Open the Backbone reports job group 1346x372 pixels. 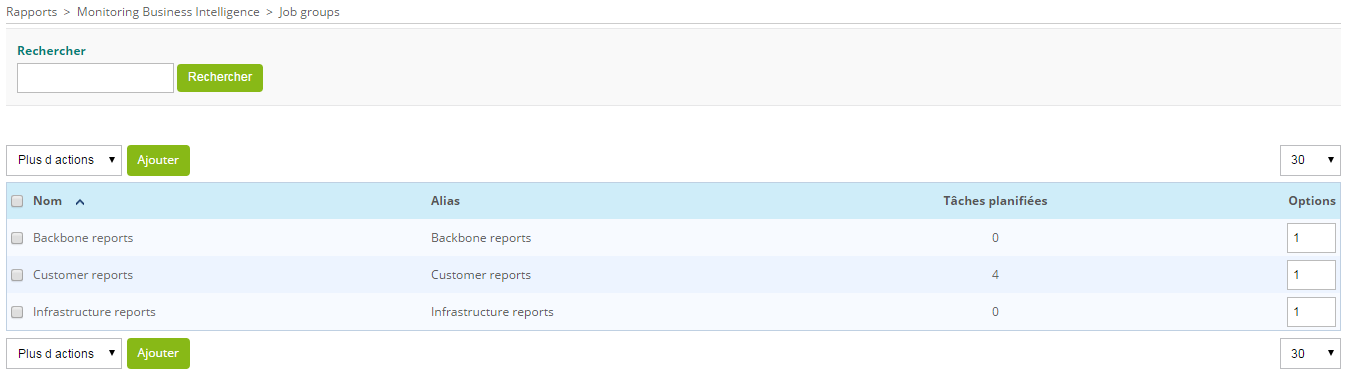pos(83,238)
